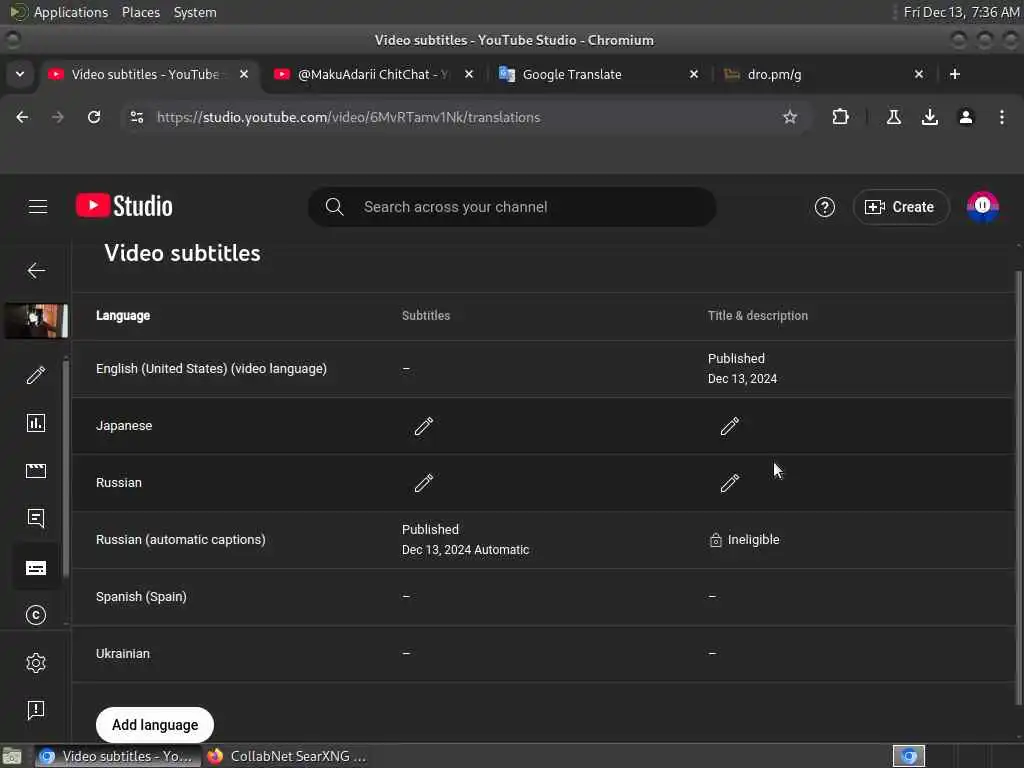The width and height of the screenshot is (1024, 768).
Task: Select the Russian (automatic captions) row label
Action: pos(181,539)
